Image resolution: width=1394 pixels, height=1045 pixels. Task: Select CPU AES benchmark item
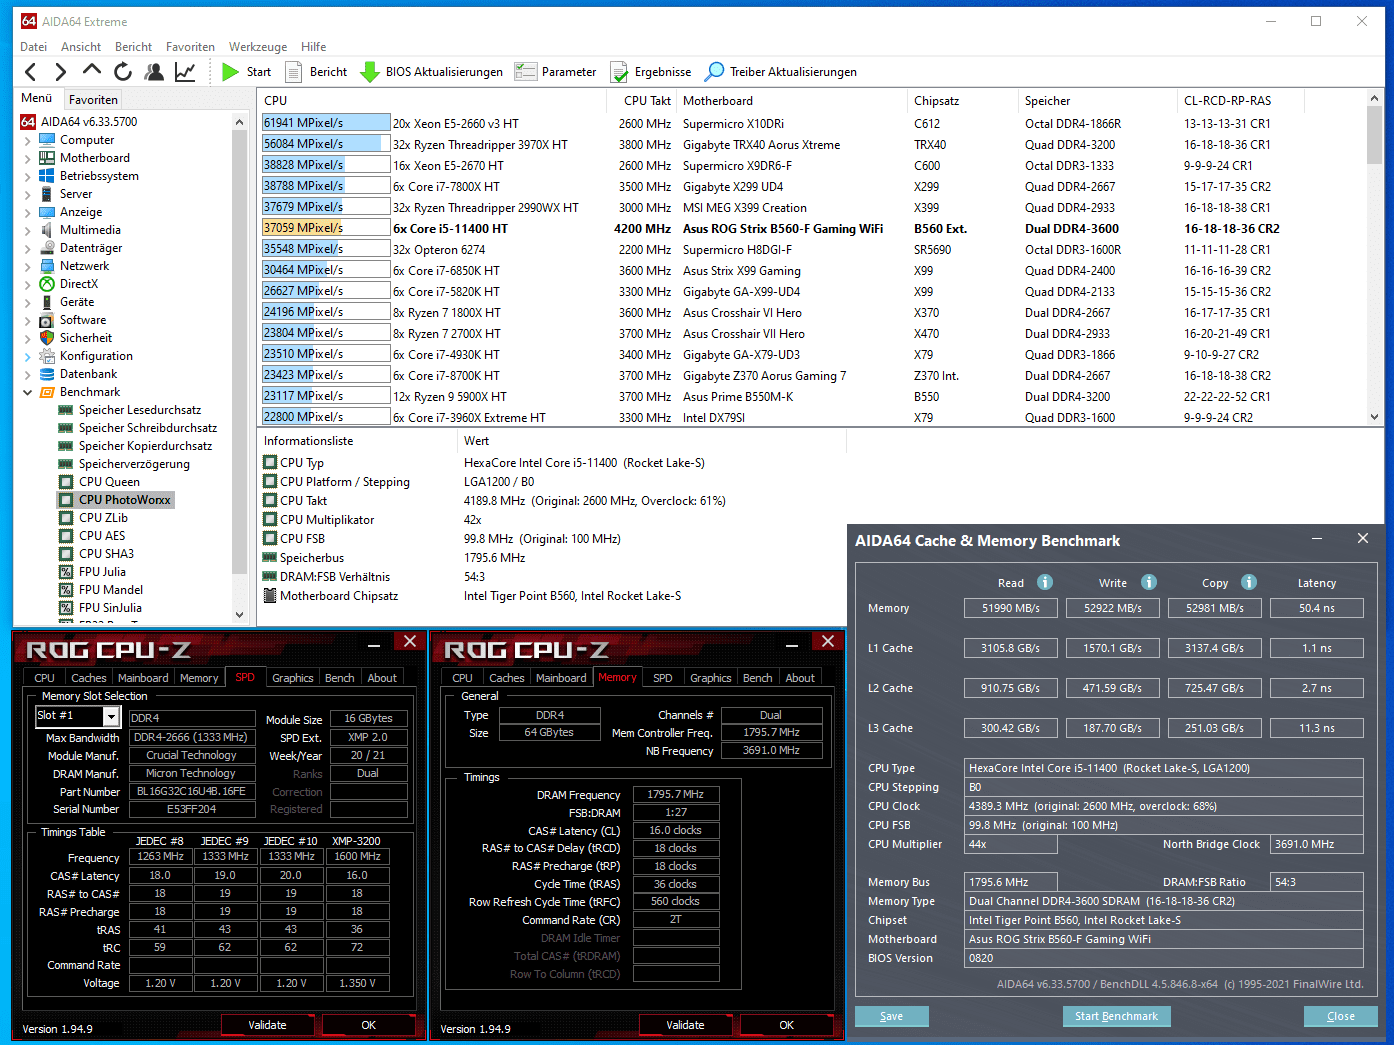(102, 536)
